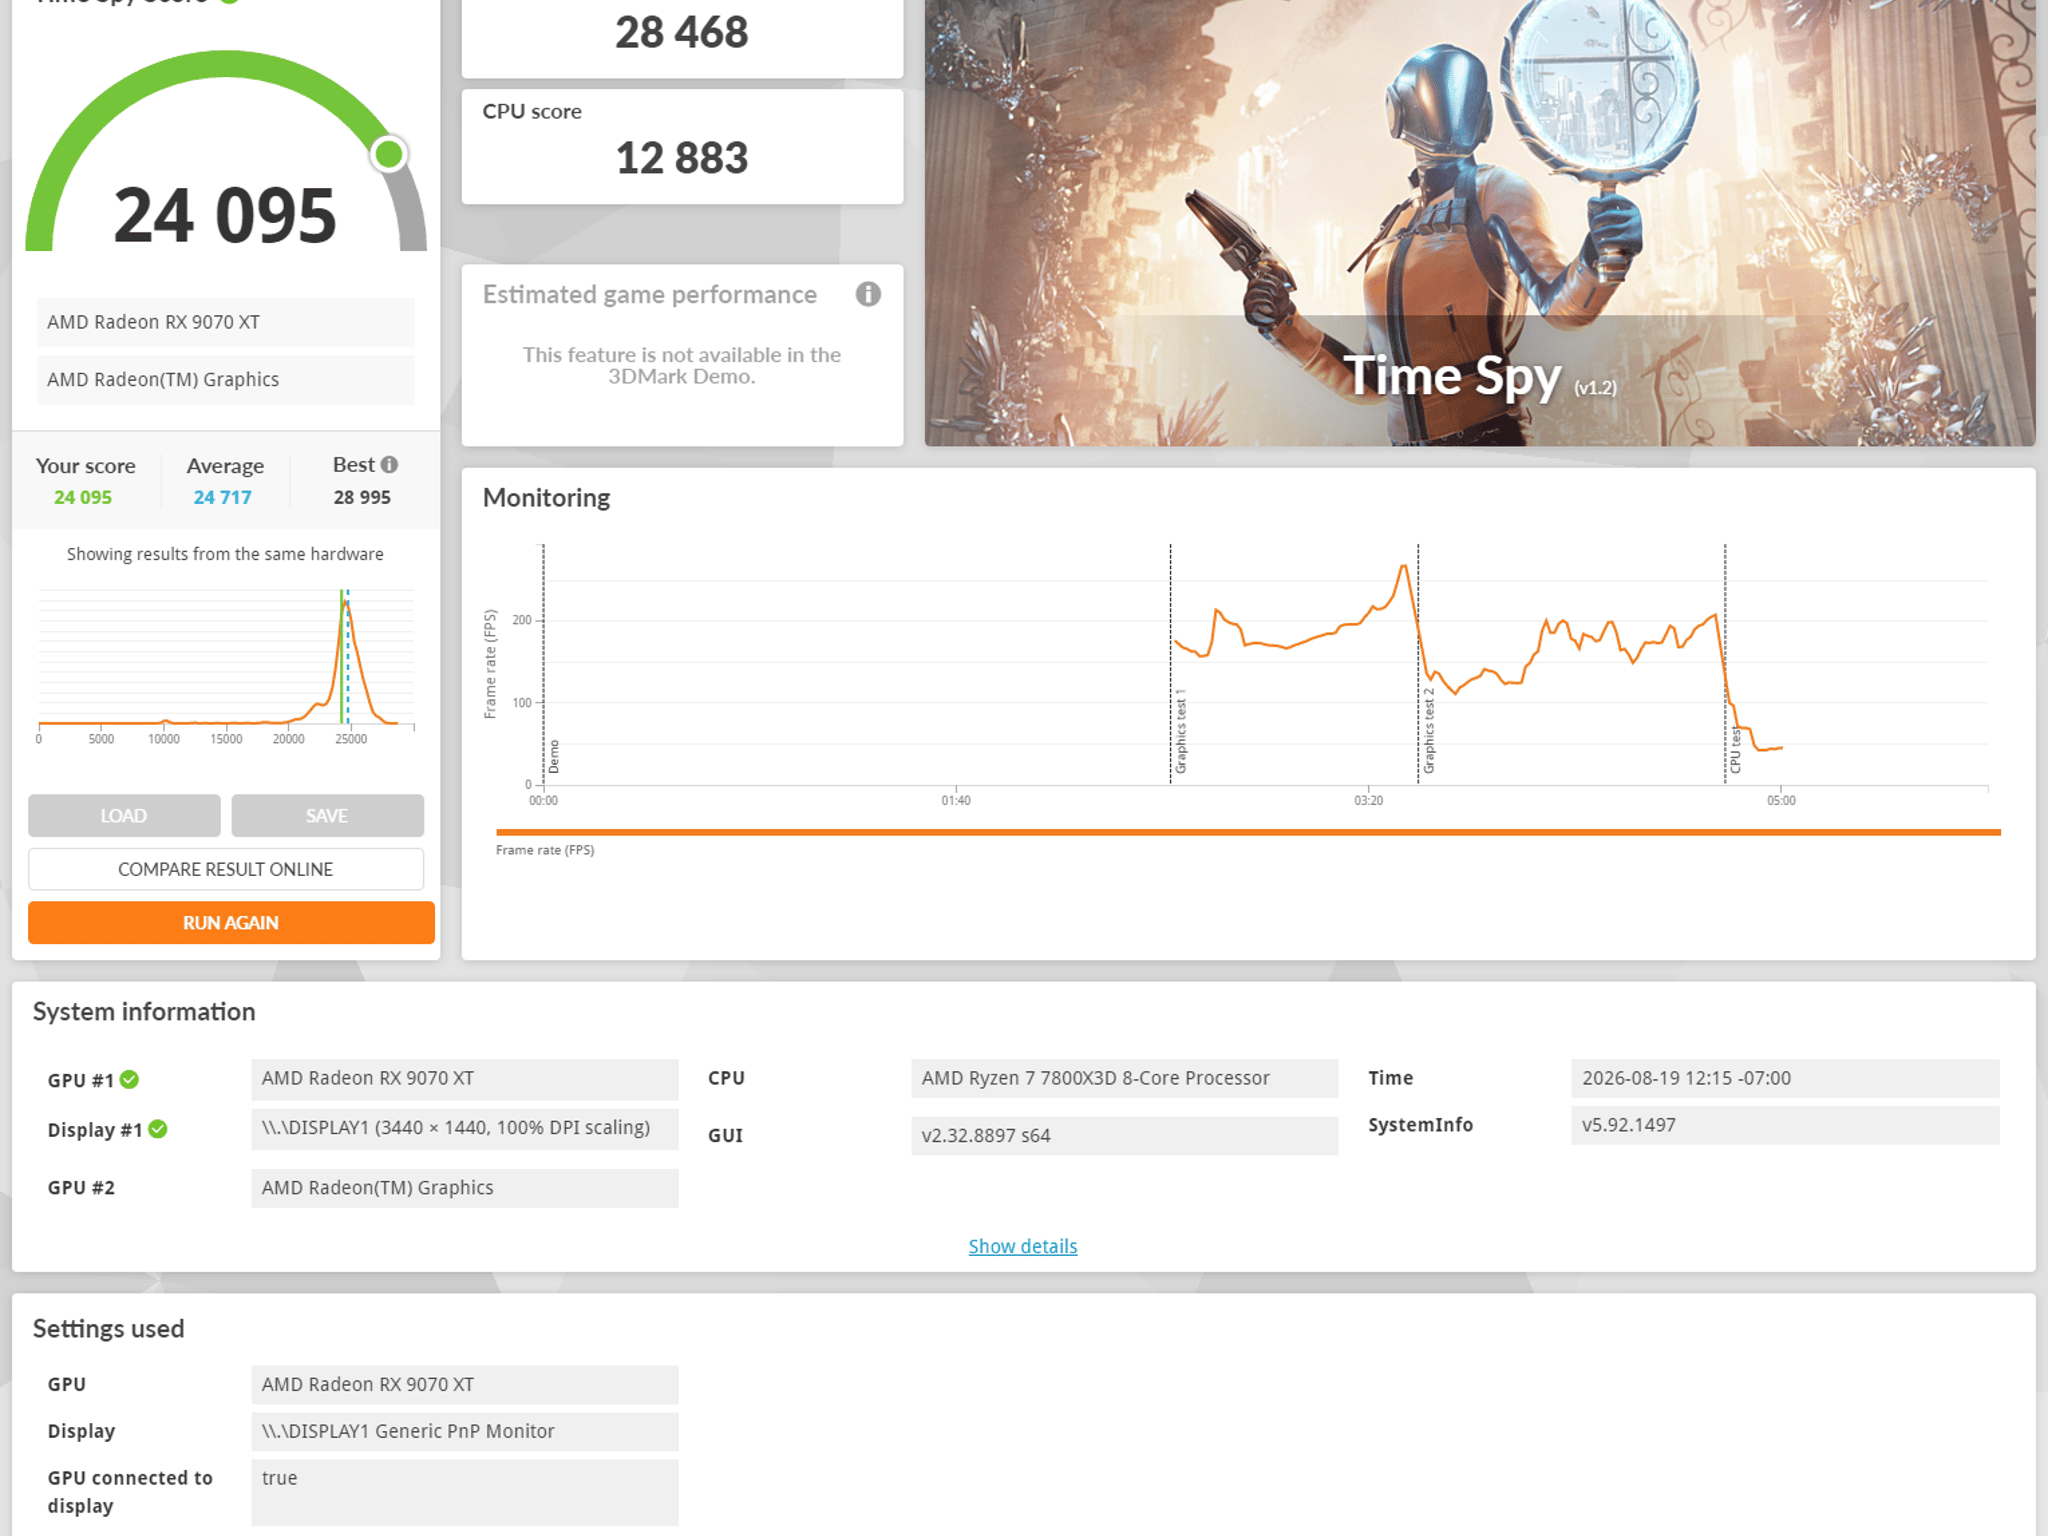Screen dimensions: 2048x1536
Task: Click the AMD Ryzen 7 7800X3D CPU field
Action: [1125, 1078]
